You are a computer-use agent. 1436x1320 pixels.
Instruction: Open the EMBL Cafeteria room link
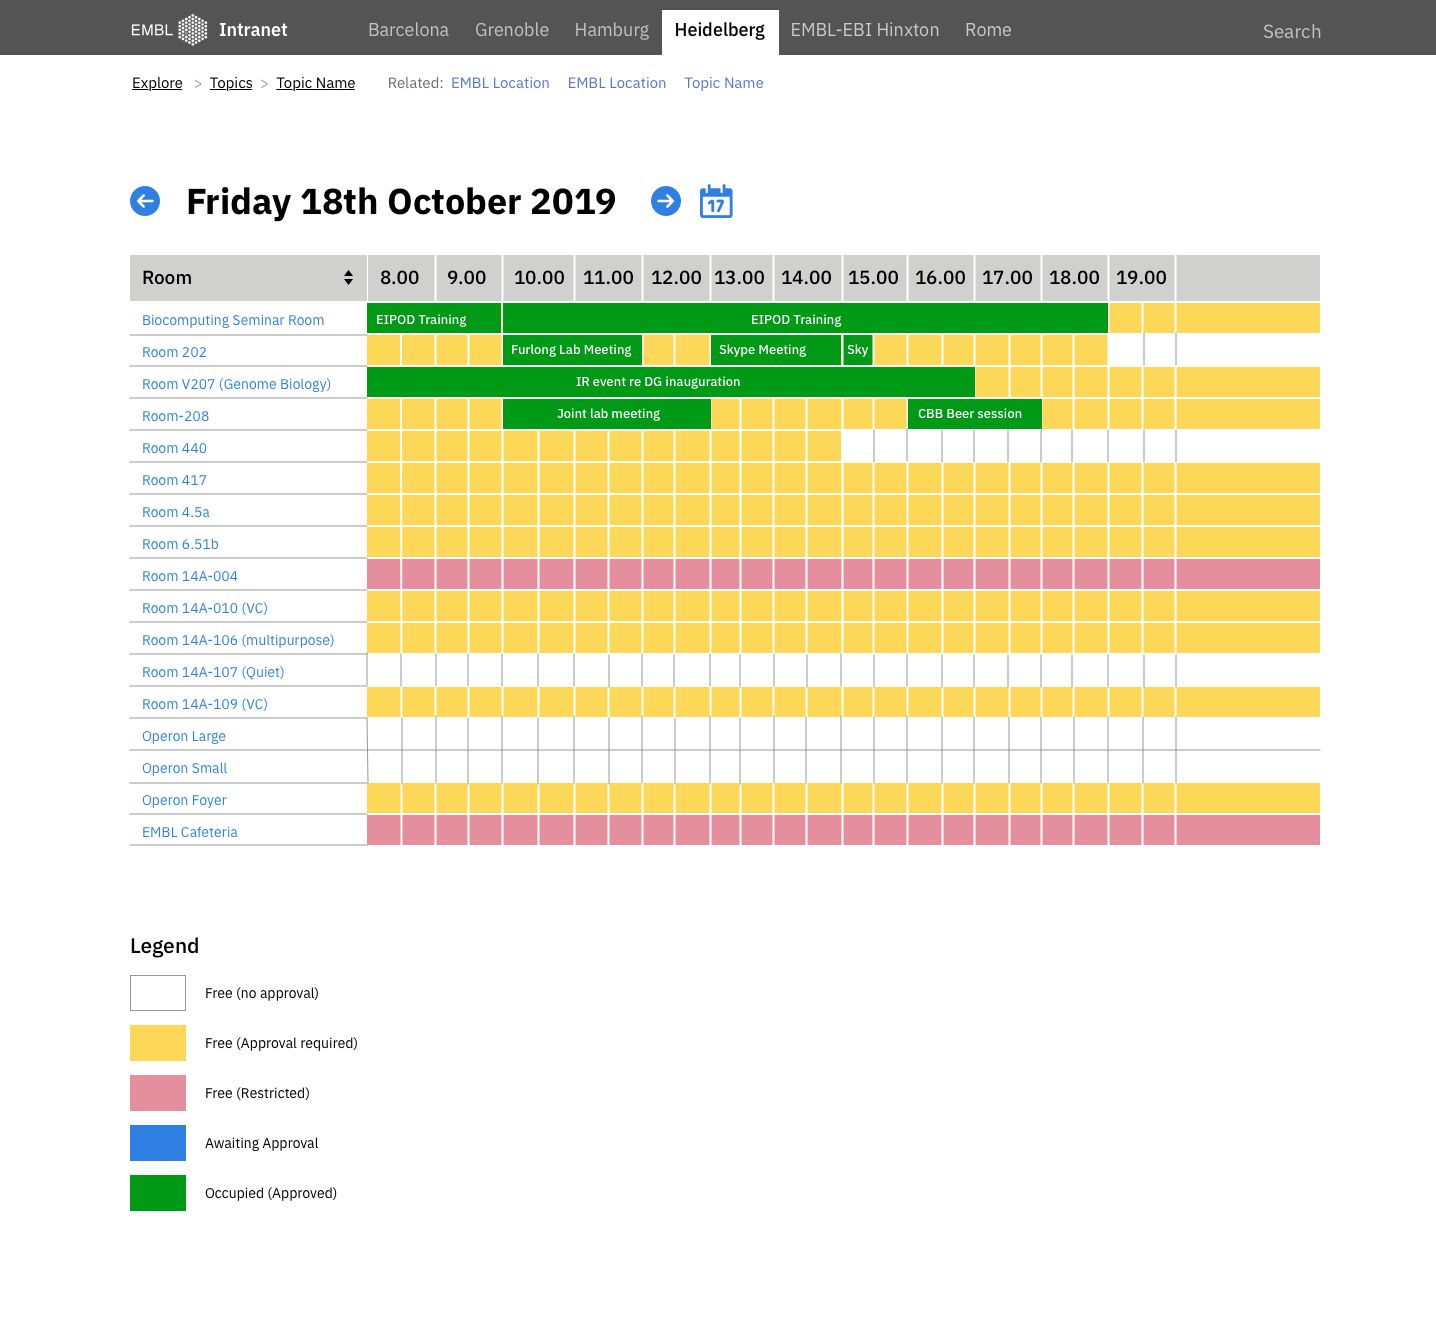click(190, 832)
